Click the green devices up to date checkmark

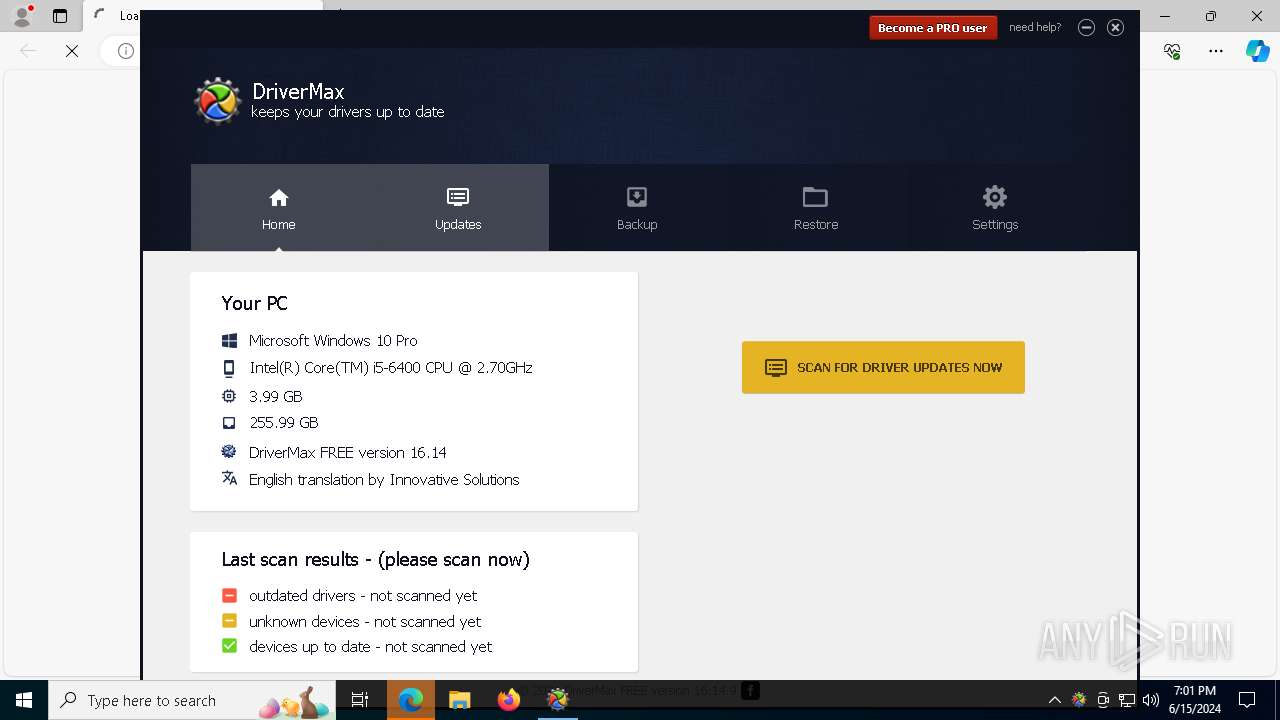[x=229, y=646]
